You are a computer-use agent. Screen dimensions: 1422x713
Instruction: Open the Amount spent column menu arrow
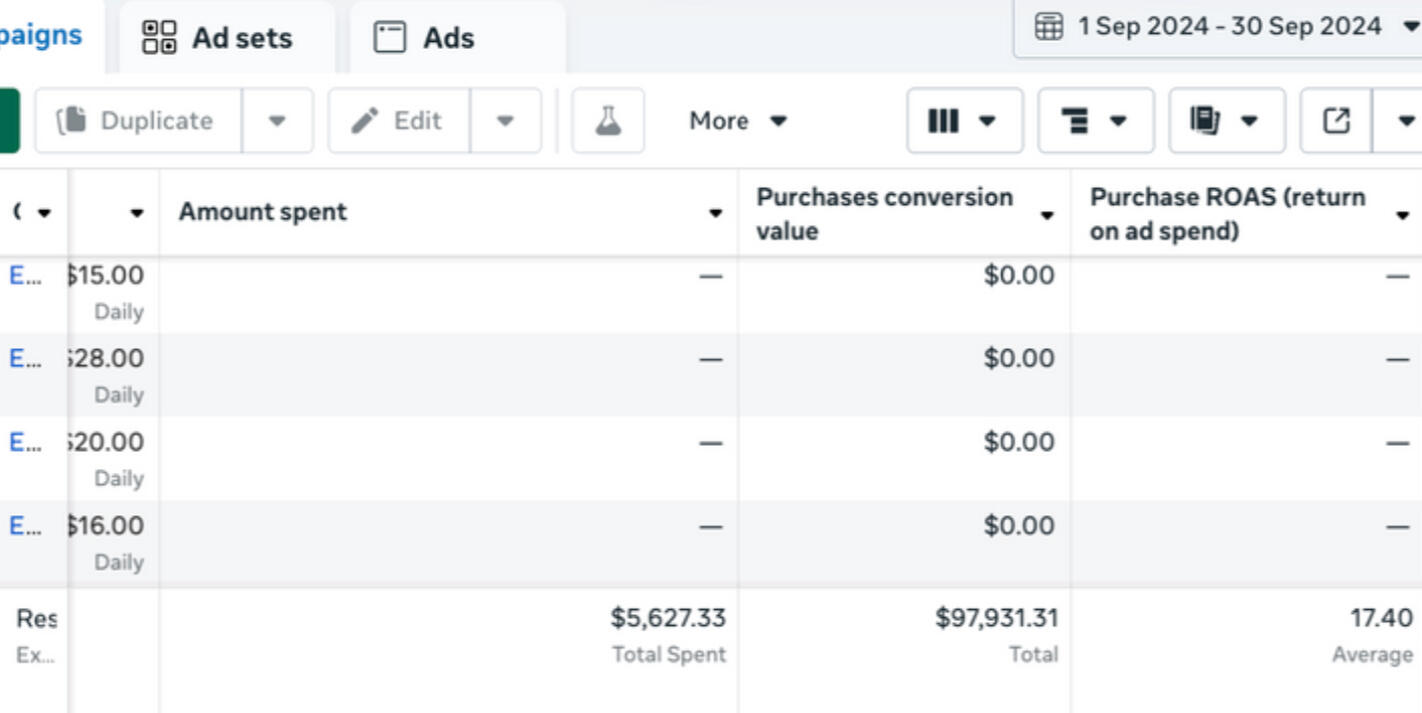pos(715,213)
